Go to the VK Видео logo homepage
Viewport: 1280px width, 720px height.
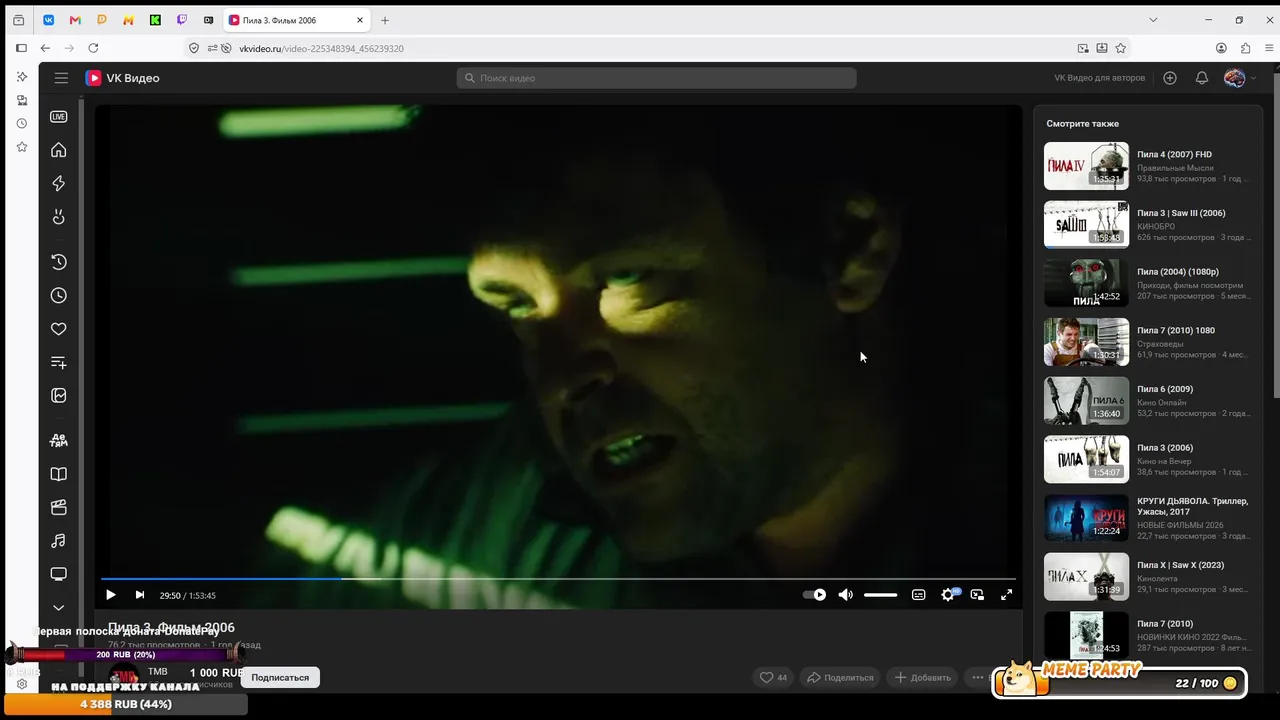122,78
